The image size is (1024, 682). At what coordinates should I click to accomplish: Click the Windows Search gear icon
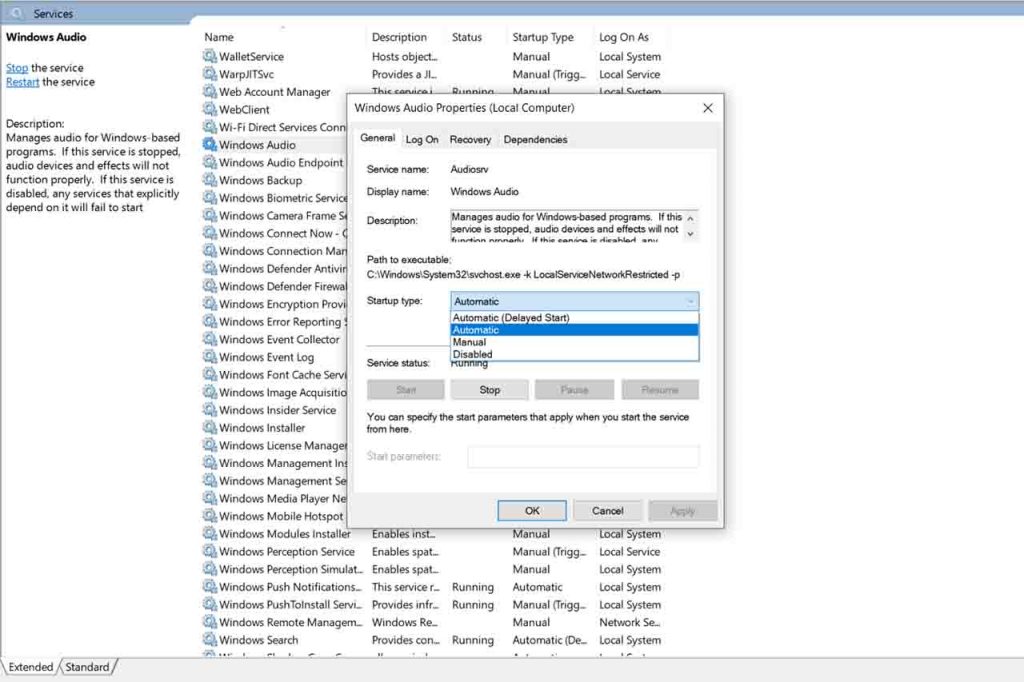click(x=210, y=640)
